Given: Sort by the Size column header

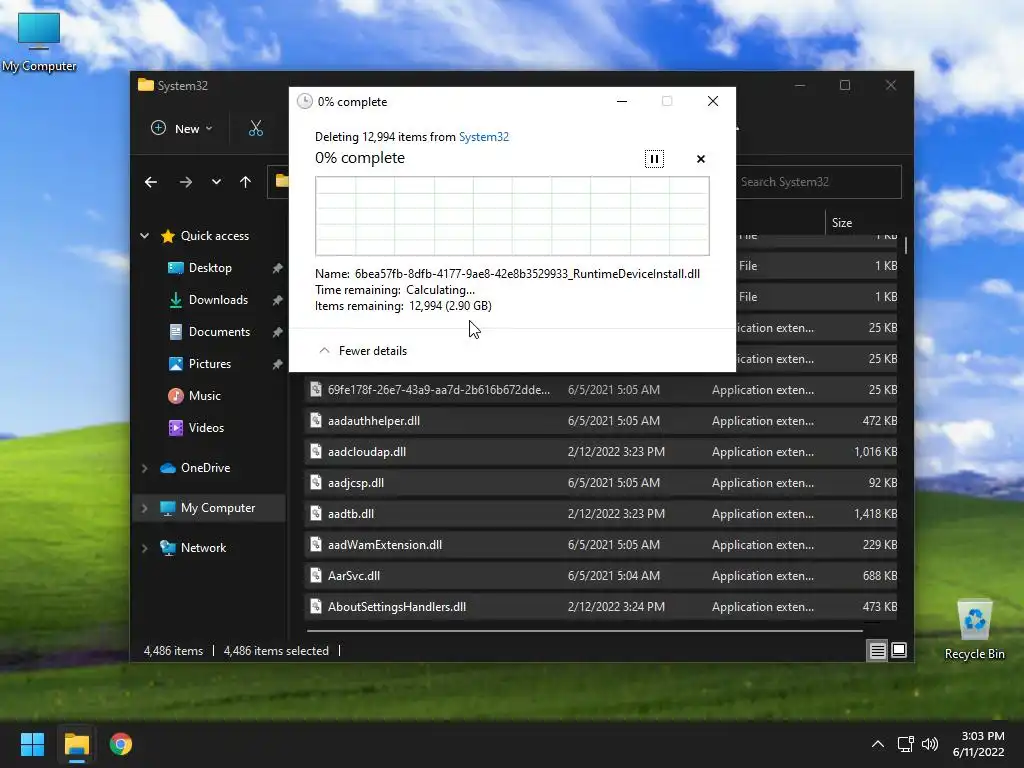Looking at the screenshot, I should (842, 223).
